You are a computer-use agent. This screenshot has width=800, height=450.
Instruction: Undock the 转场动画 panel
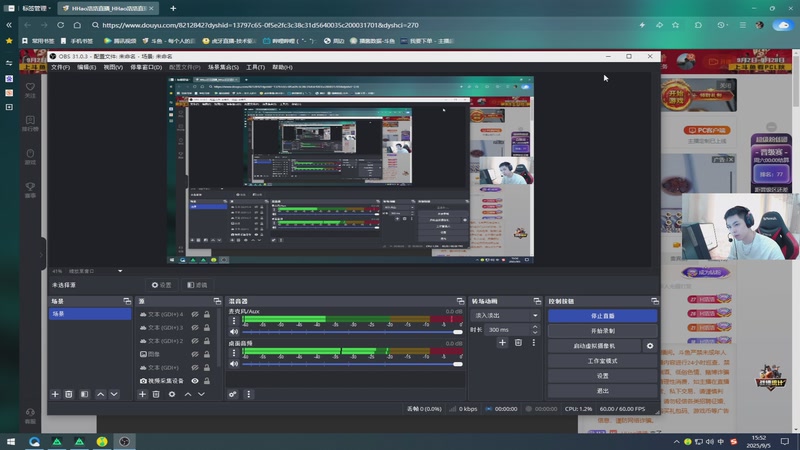tap(537, 301)
